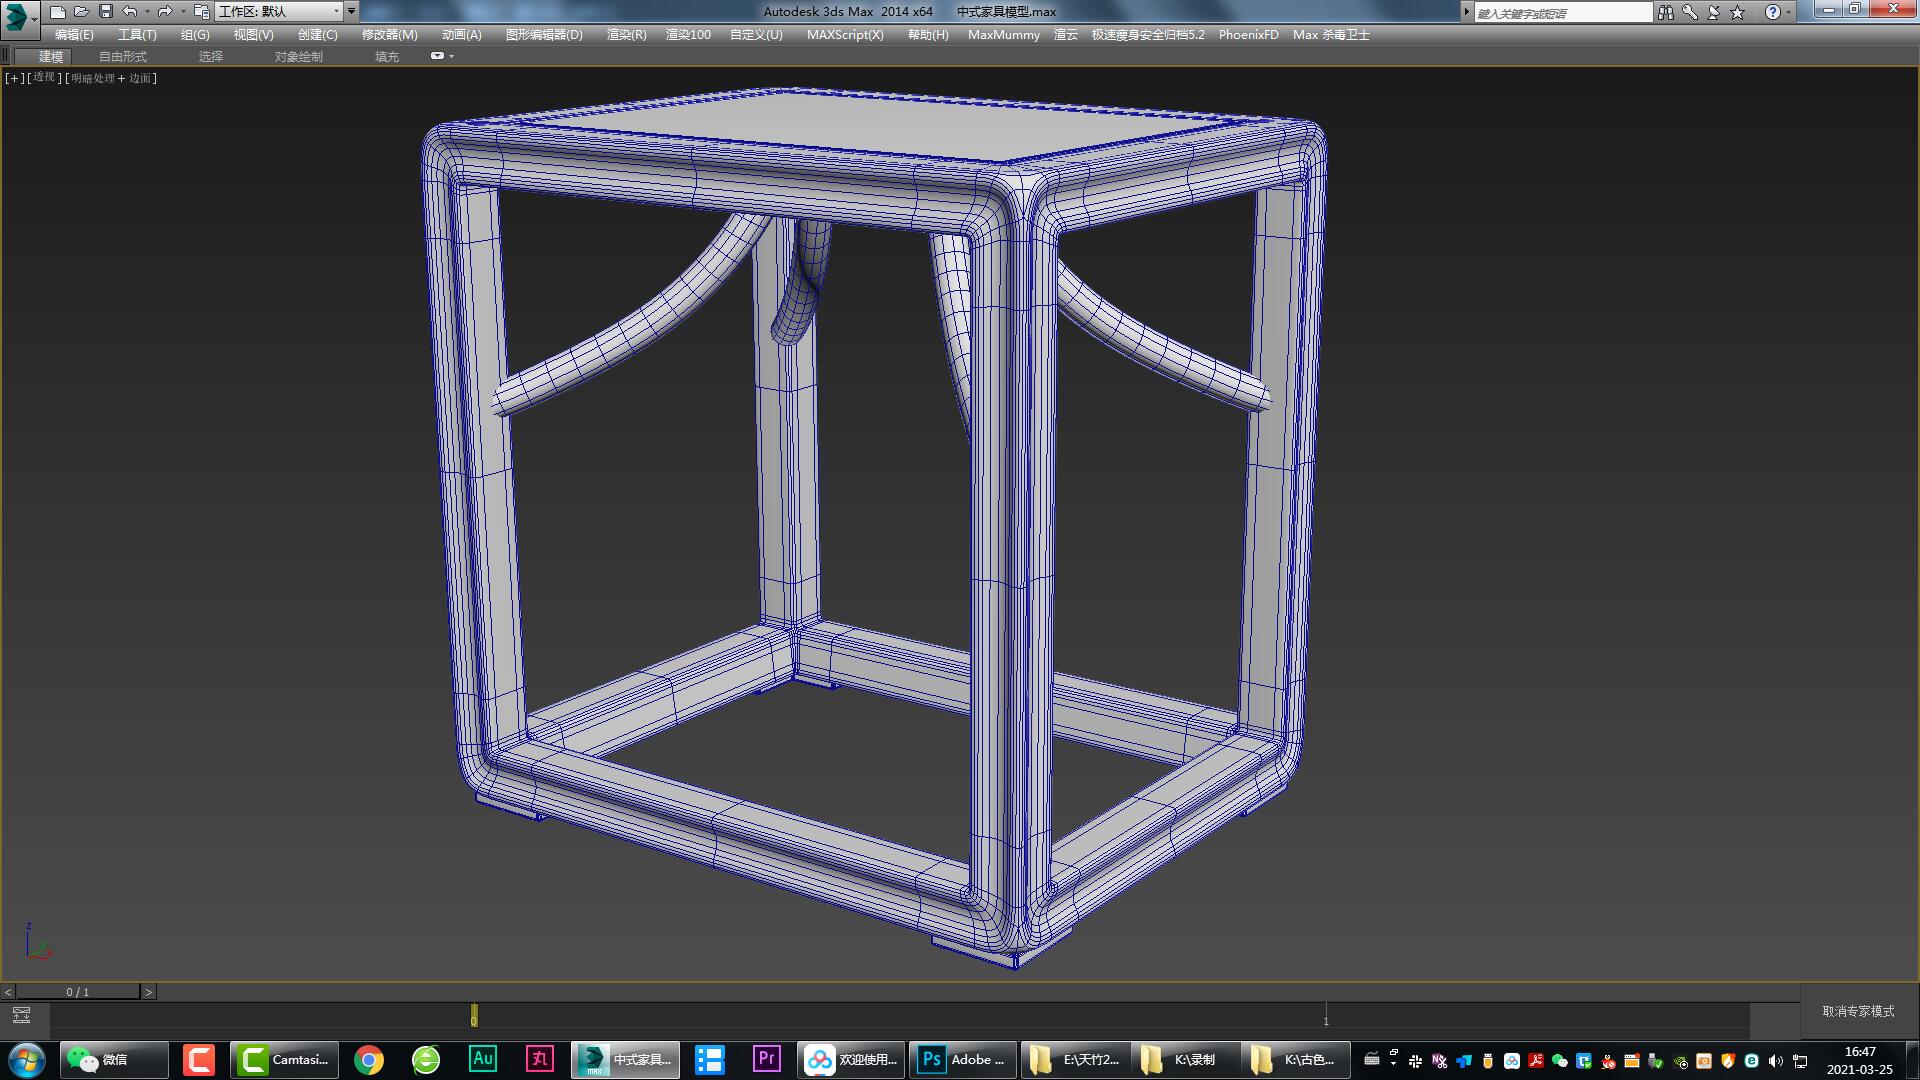
Task: Expand the help question mark dropdown arrow
Action: [1789, 12]
